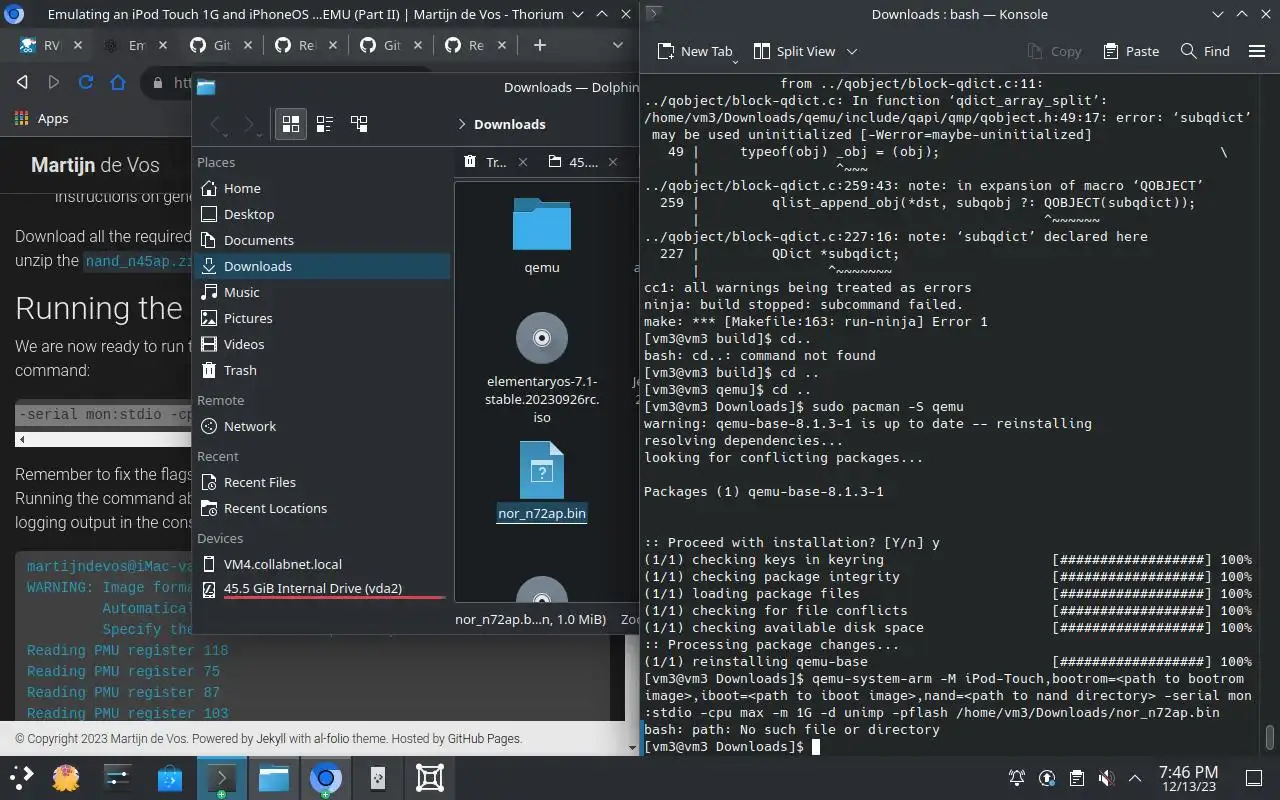Viewport: 1280px width, 800px height.
Task: Go back in Dolphin navigation
Action: [x=215, y=124]
